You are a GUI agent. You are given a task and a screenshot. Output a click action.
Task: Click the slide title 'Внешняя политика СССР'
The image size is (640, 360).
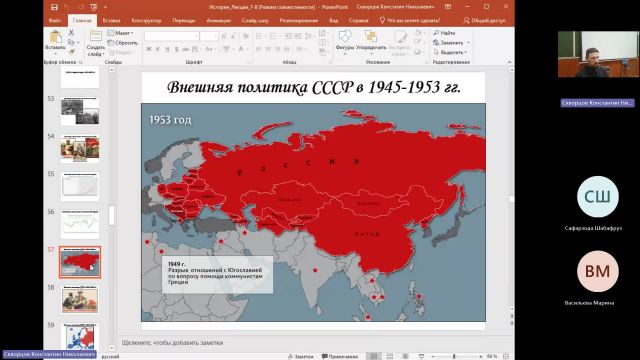pyautogui.click(x=313, y=87)
